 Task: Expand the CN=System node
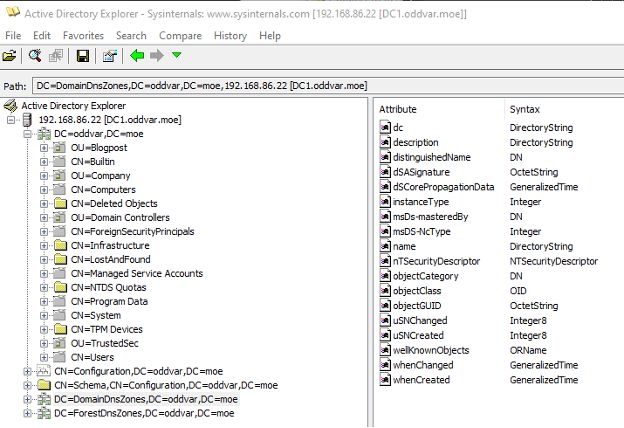tap(44, 315)
